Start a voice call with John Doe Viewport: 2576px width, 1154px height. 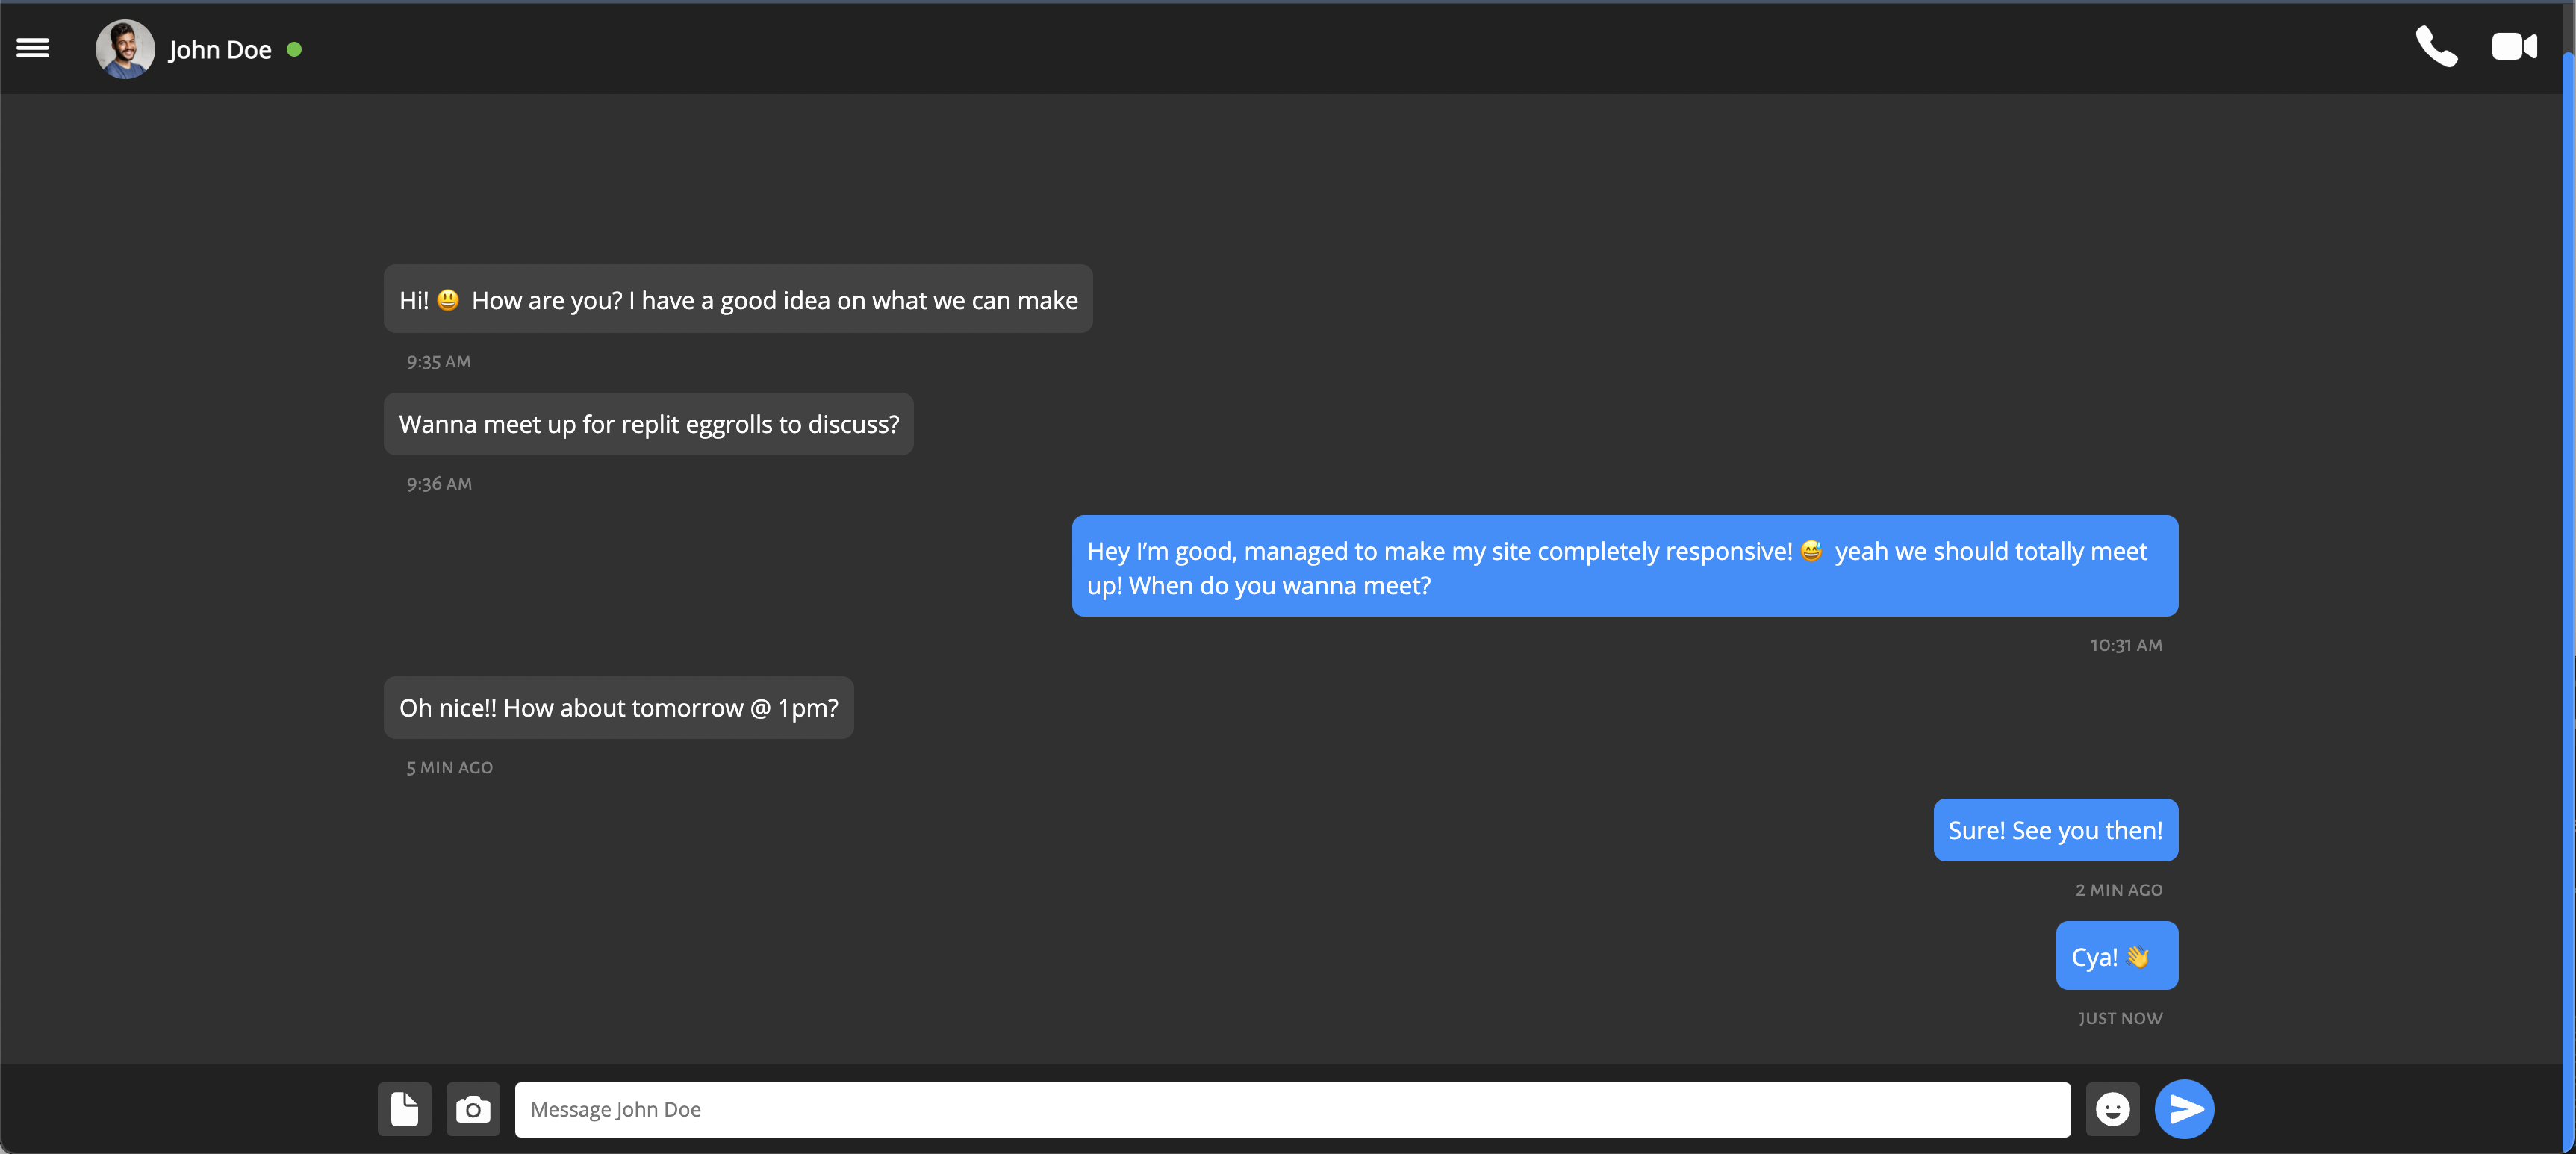[x=2436, y=47]
